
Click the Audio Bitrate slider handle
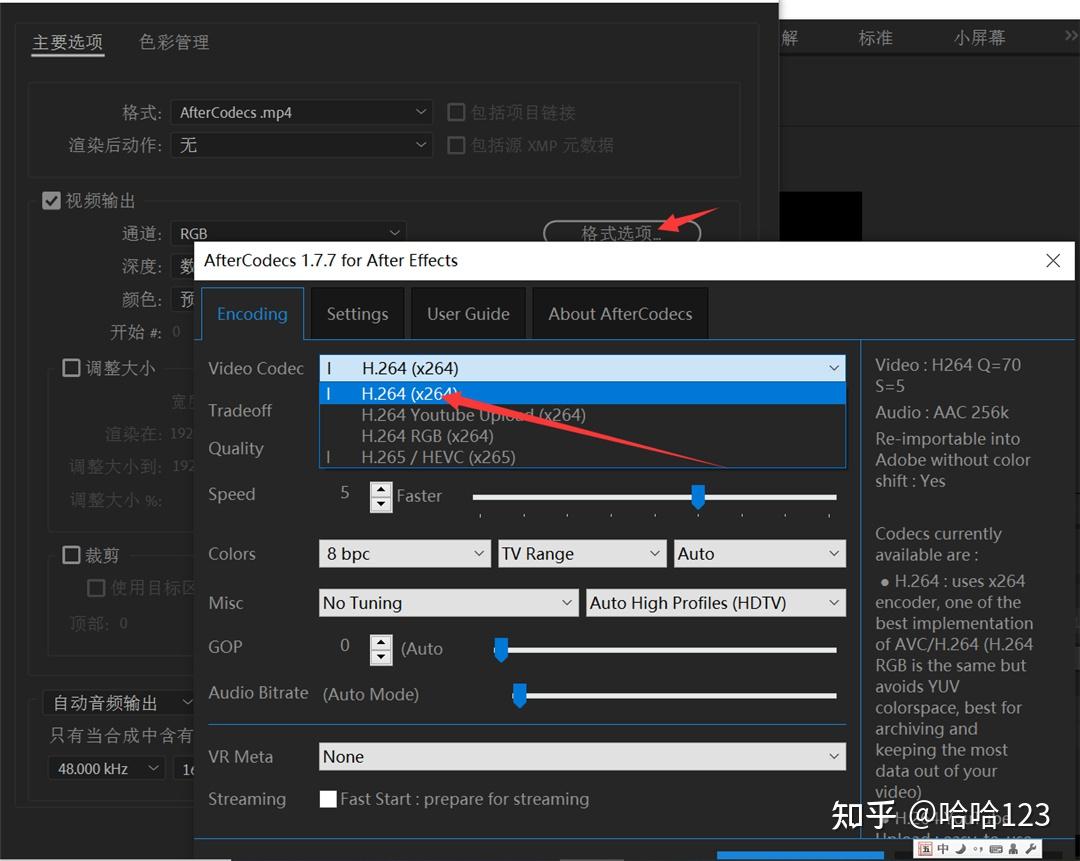(519, 695)
